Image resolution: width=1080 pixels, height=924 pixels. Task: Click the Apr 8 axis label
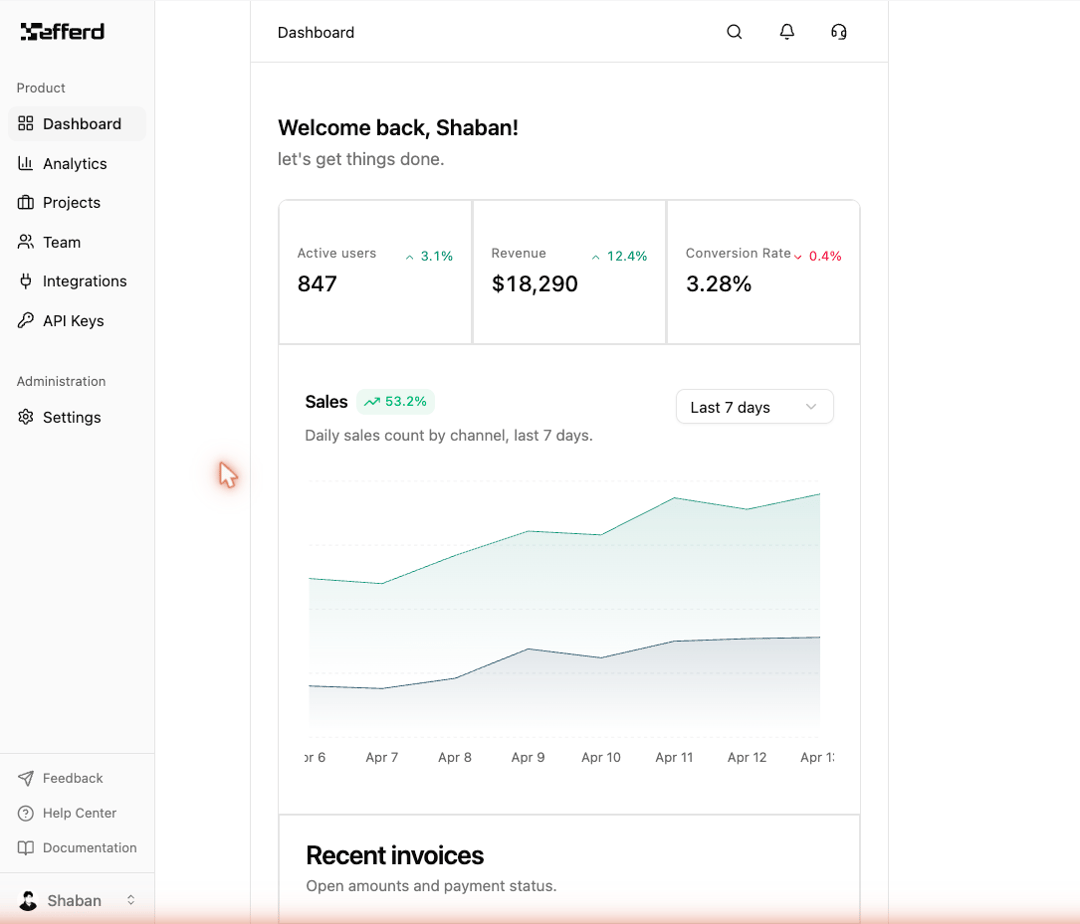(455, 757)
